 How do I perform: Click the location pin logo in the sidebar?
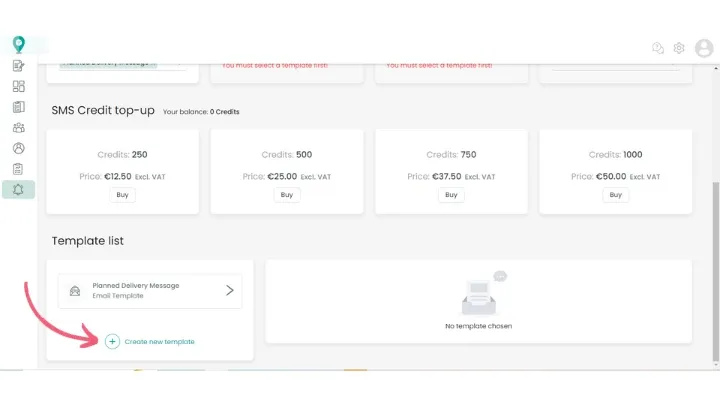click(x=18, y=44)
